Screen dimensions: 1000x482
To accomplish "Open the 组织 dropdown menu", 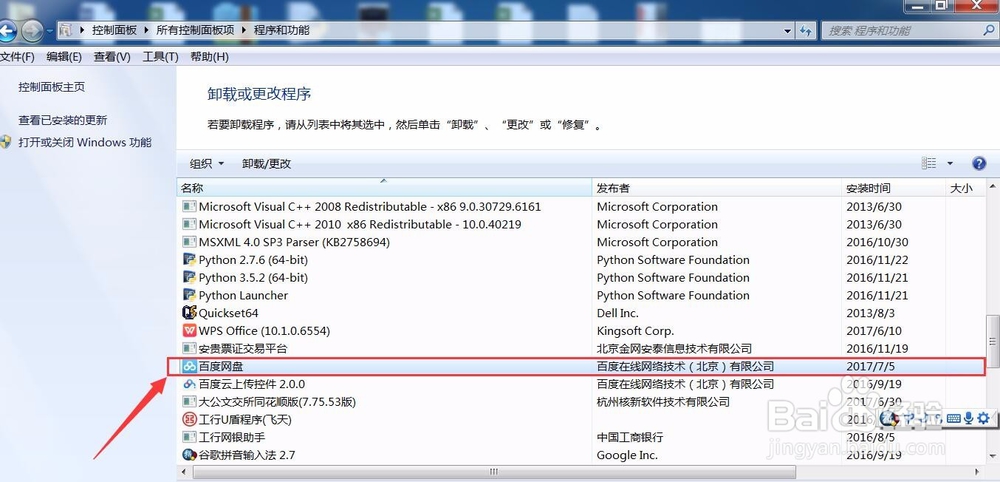I will [x=207, y=164].
